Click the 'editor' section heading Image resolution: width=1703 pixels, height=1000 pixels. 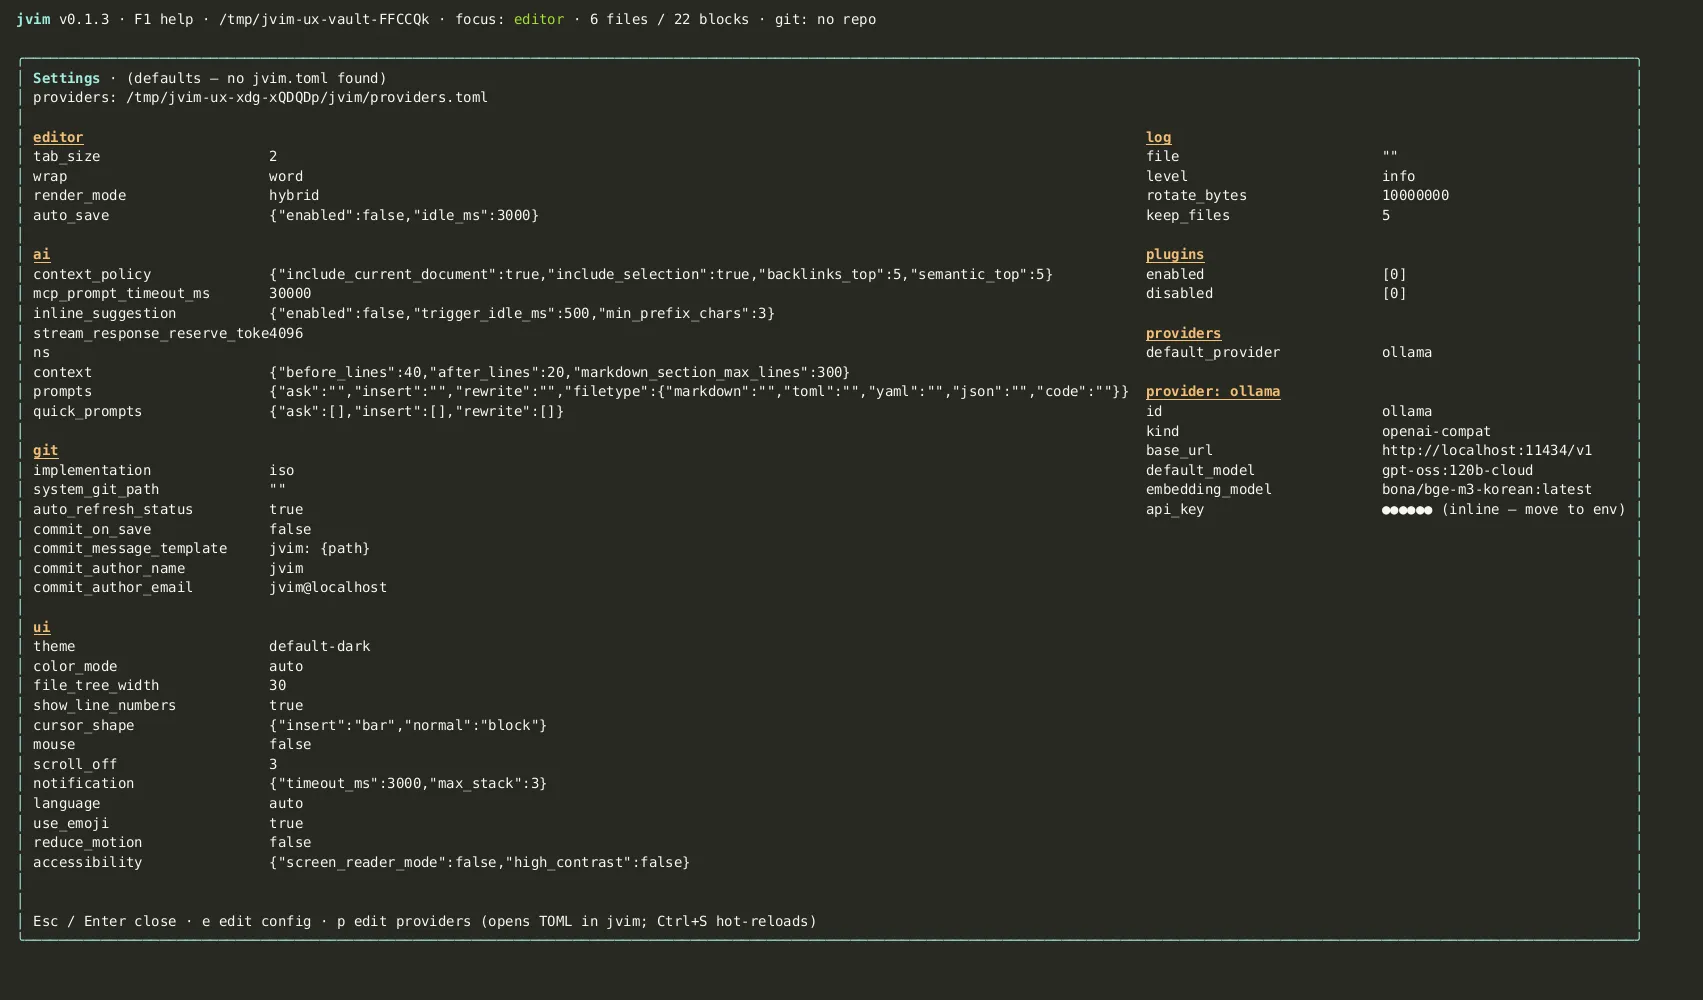pyautogui.click(x=58, y=137)
